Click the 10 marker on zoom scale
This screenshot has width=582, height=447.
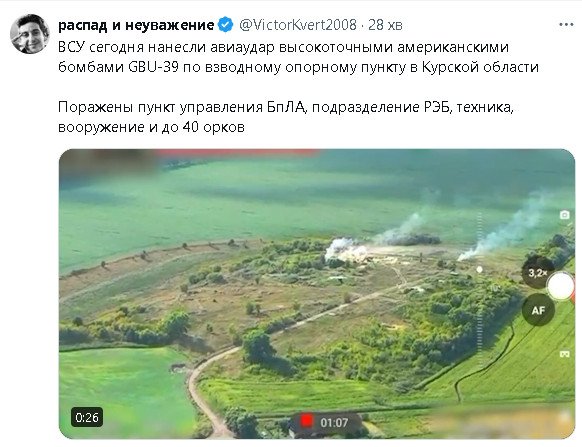point(494,288)
